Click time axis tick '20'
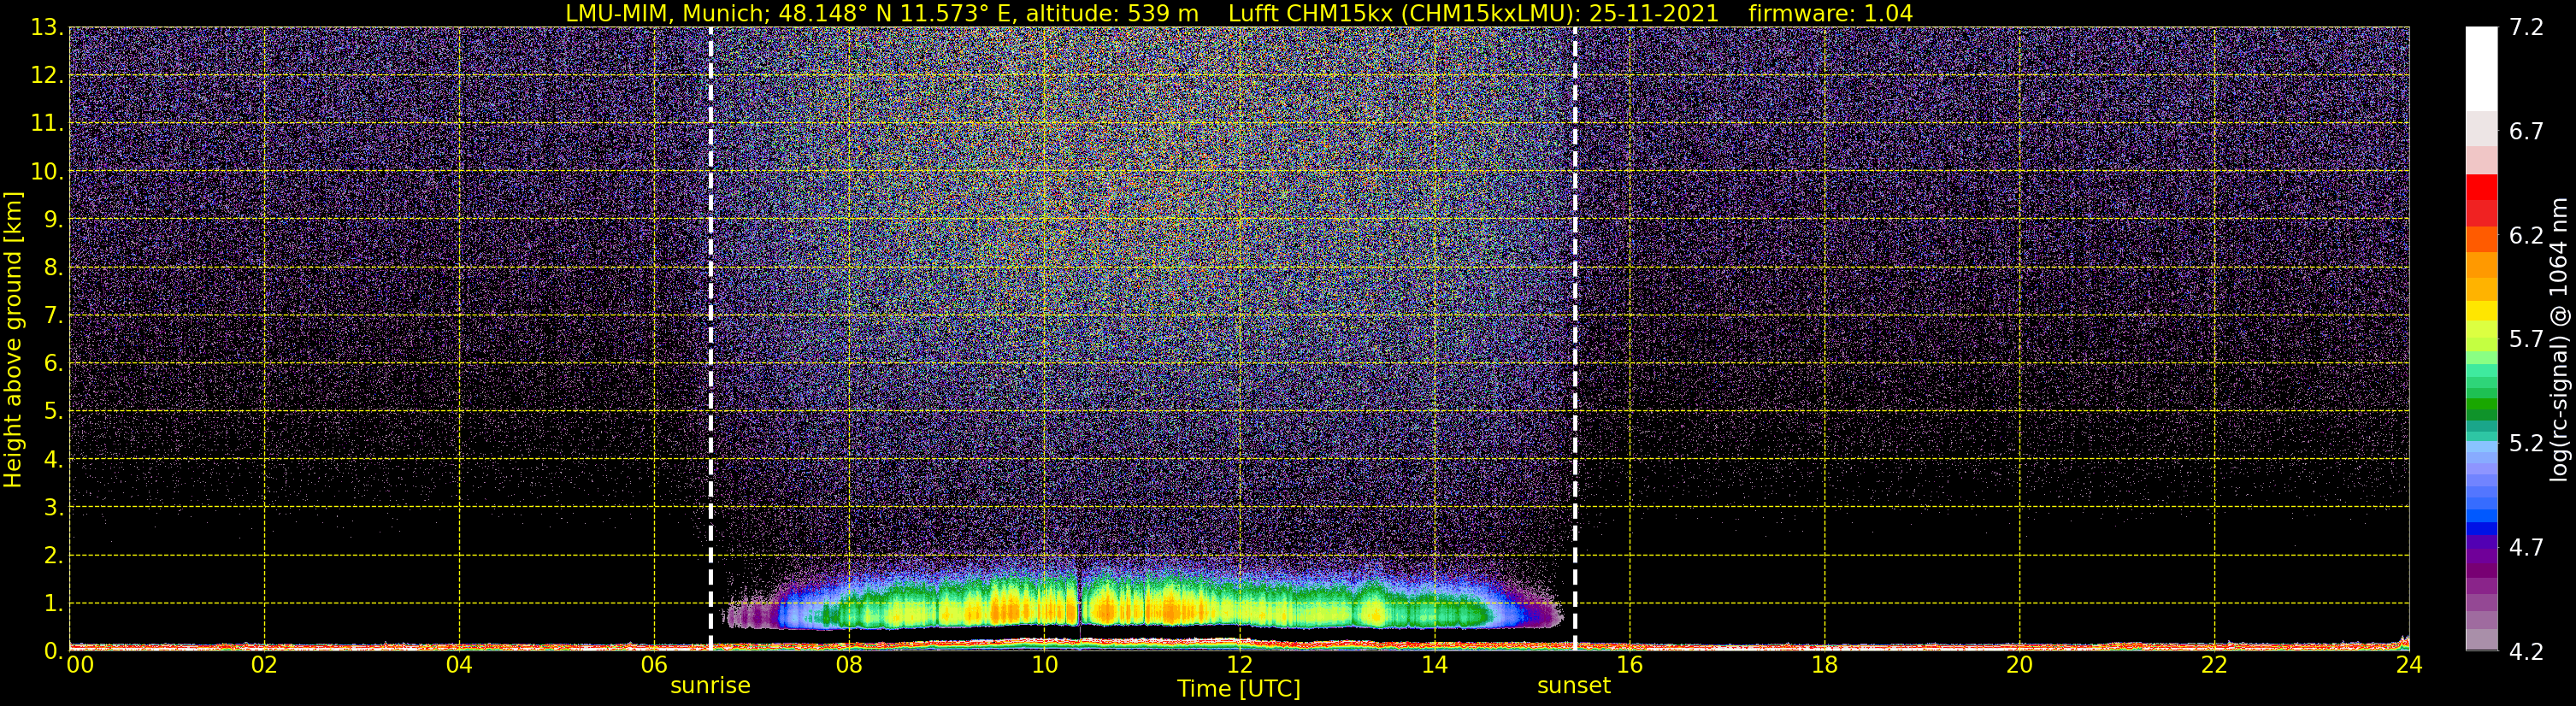The image size is (2576, 706). point(2019,665)
